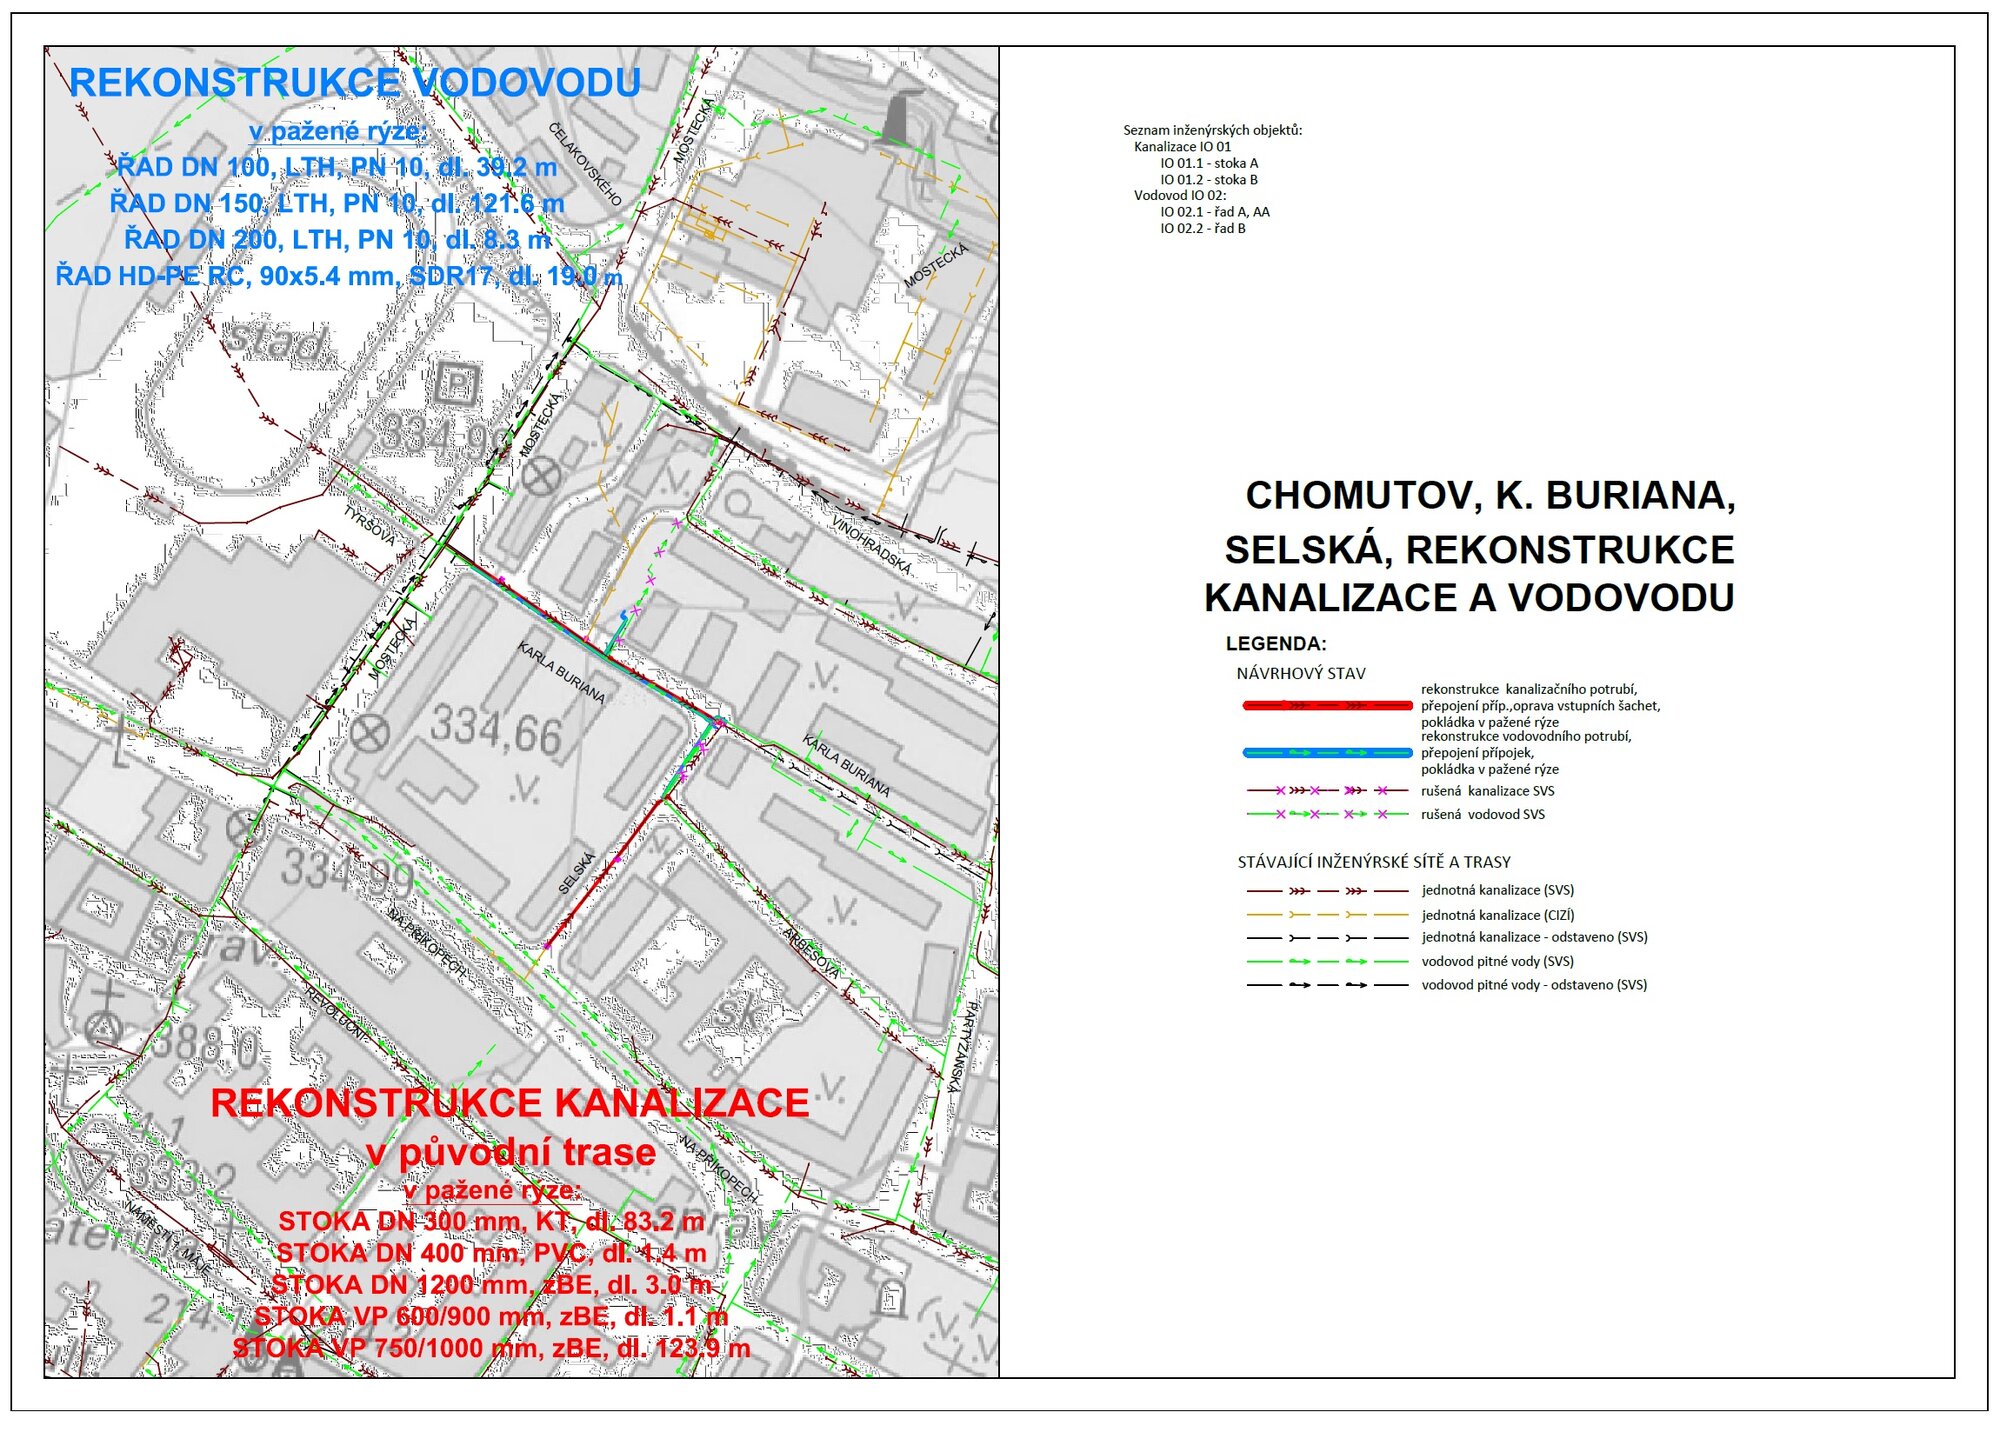Click the 'Vodovod IO 02:' list entry
Viewport: 2000px width, 1432px height.
pyautogui.click(x=1180, y=196)
